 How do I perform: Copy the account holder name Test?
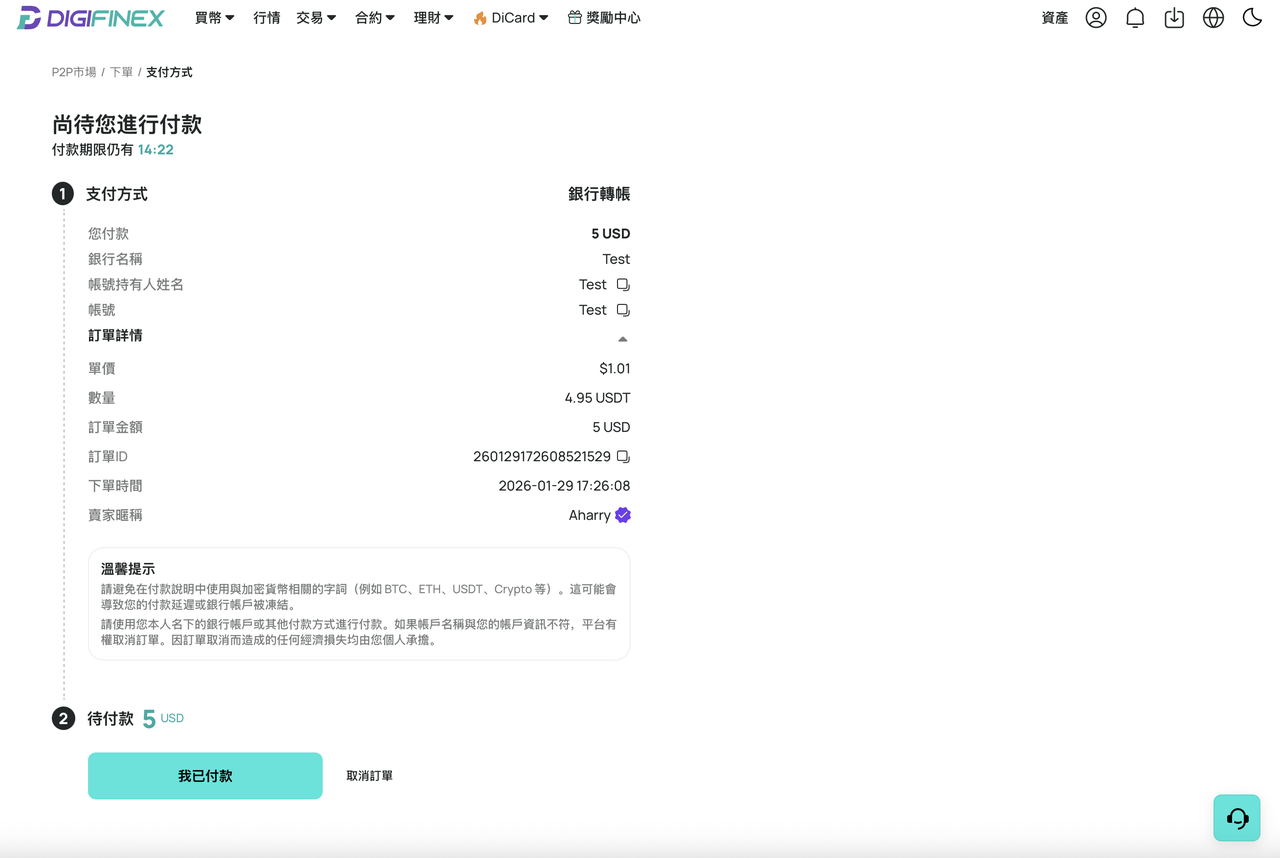click(623, 285)
